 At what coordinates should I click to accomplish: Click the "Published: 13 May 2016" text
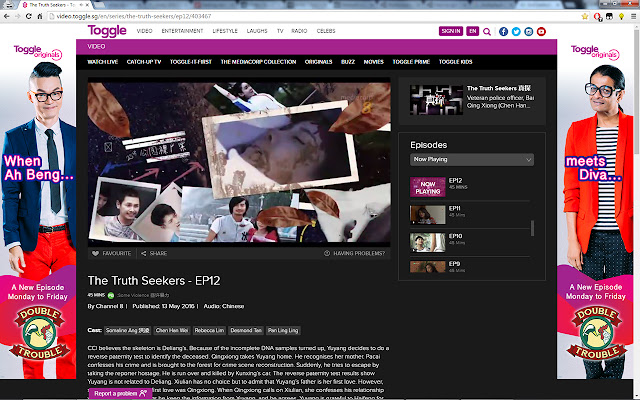(x=163, y=307)
